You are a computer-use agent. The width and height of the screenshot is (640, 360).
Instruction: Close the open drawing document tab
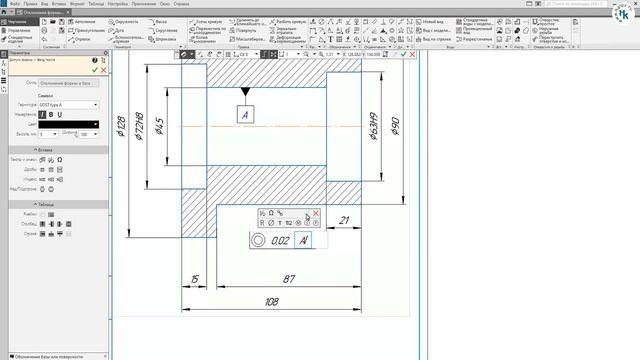68,13
